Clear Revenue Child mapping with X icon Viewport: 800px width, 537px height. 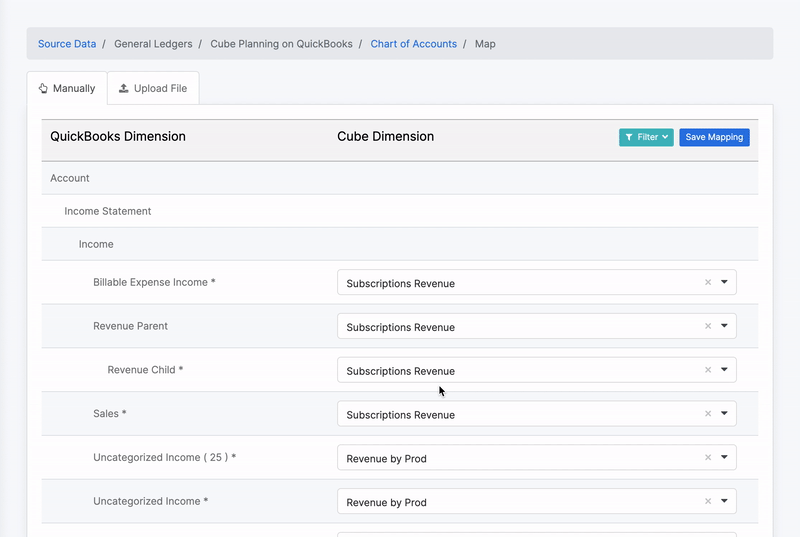[x=708, y=370]
